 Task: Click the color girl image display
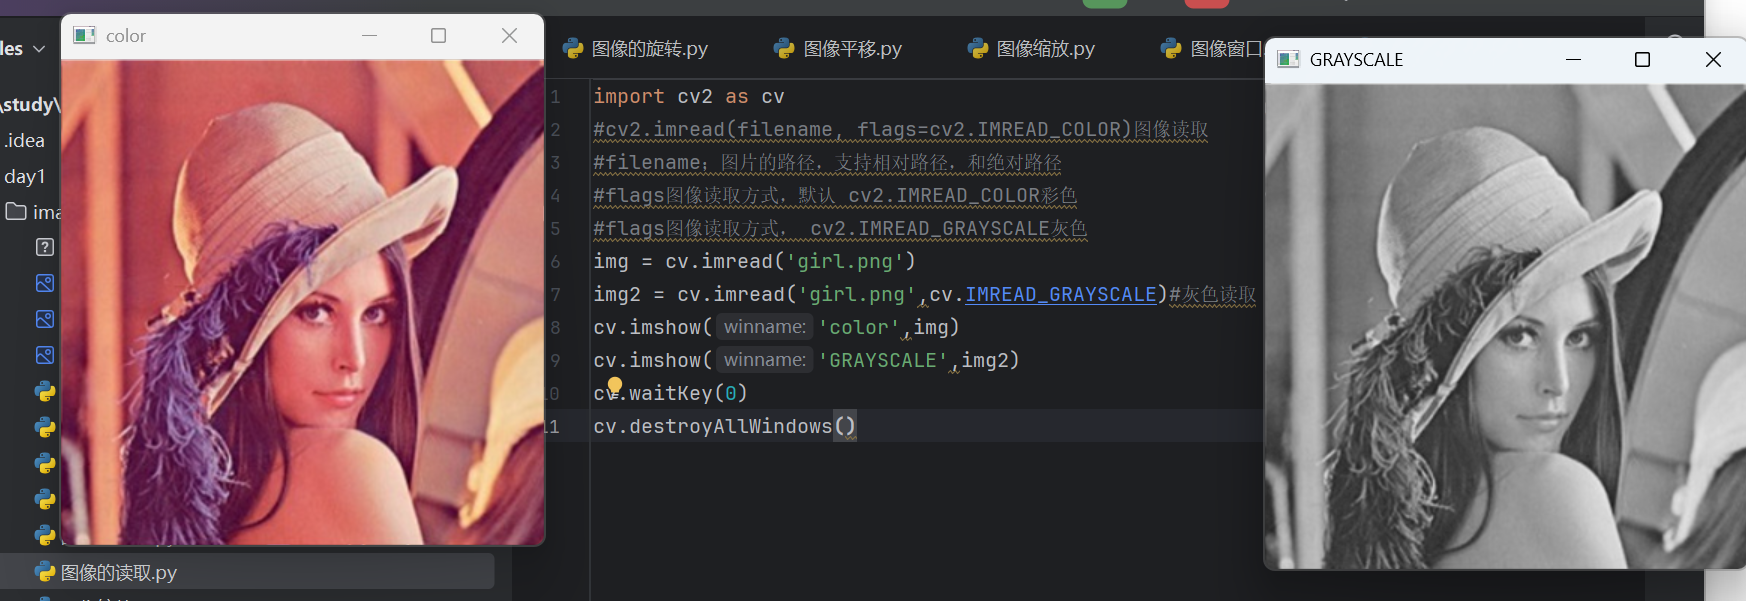[303, 302]
